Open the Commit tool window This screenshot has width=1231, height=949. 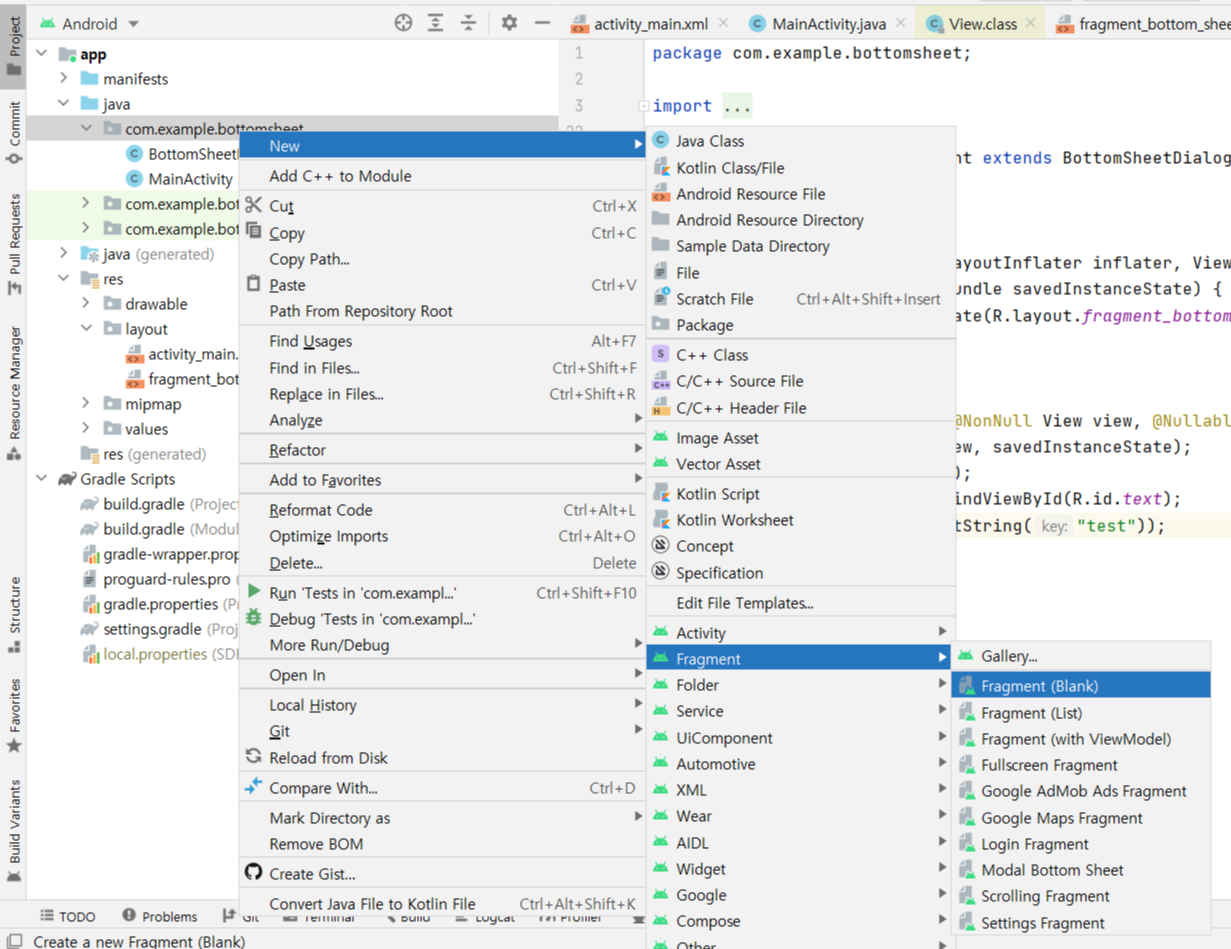[14, 132]
